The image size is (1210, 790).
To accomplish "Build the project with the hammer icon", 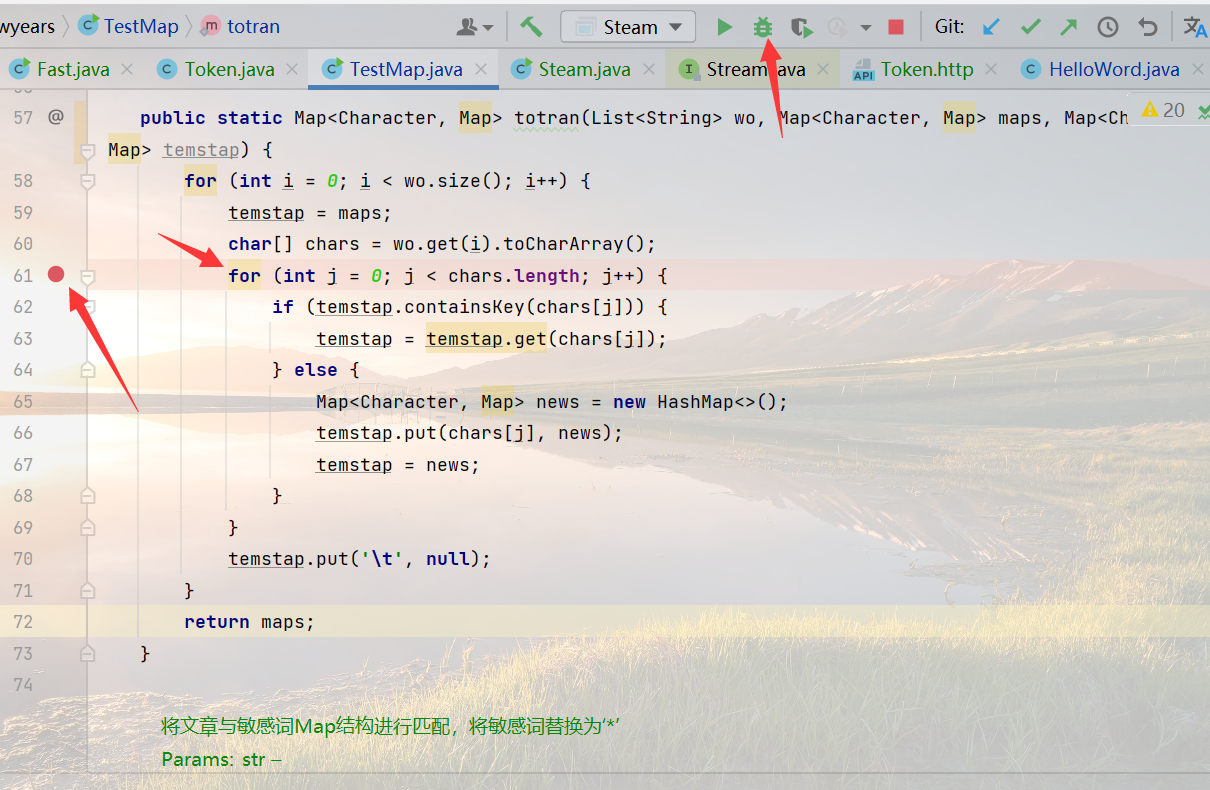I will click(531, 26).
